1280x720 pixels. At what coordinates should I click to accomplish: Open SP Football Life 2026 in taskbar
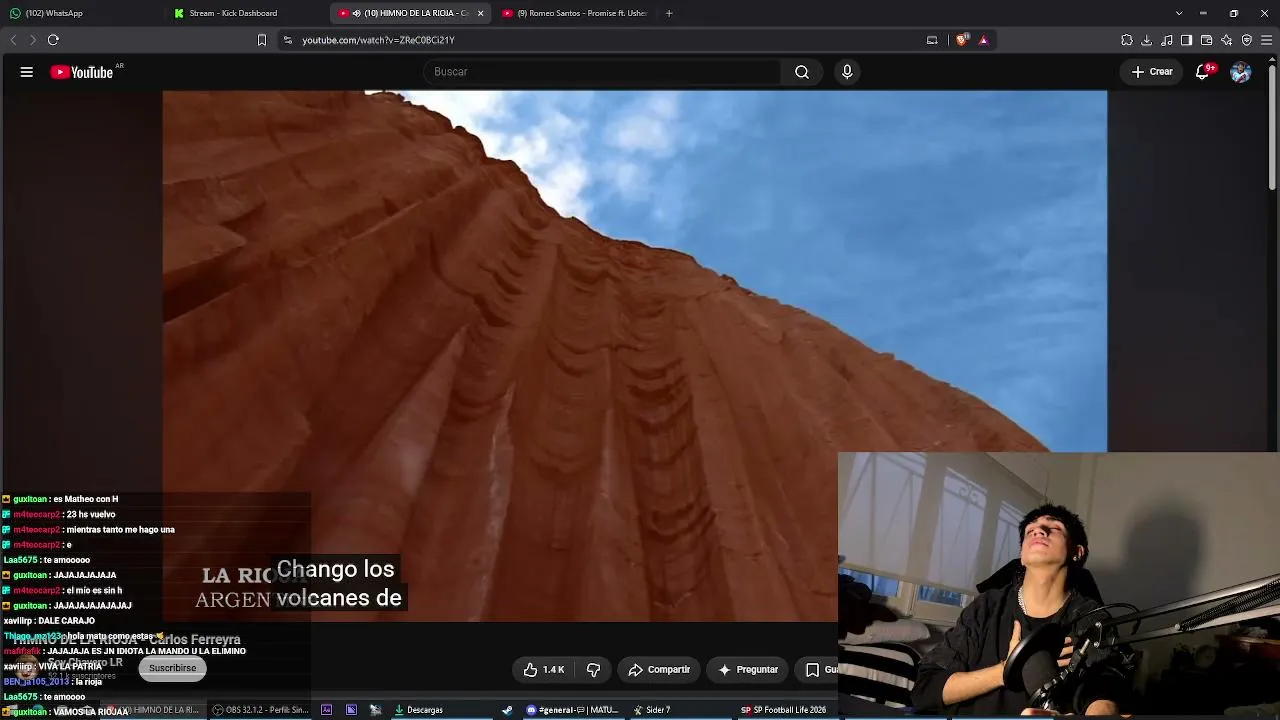click(784, 710)
